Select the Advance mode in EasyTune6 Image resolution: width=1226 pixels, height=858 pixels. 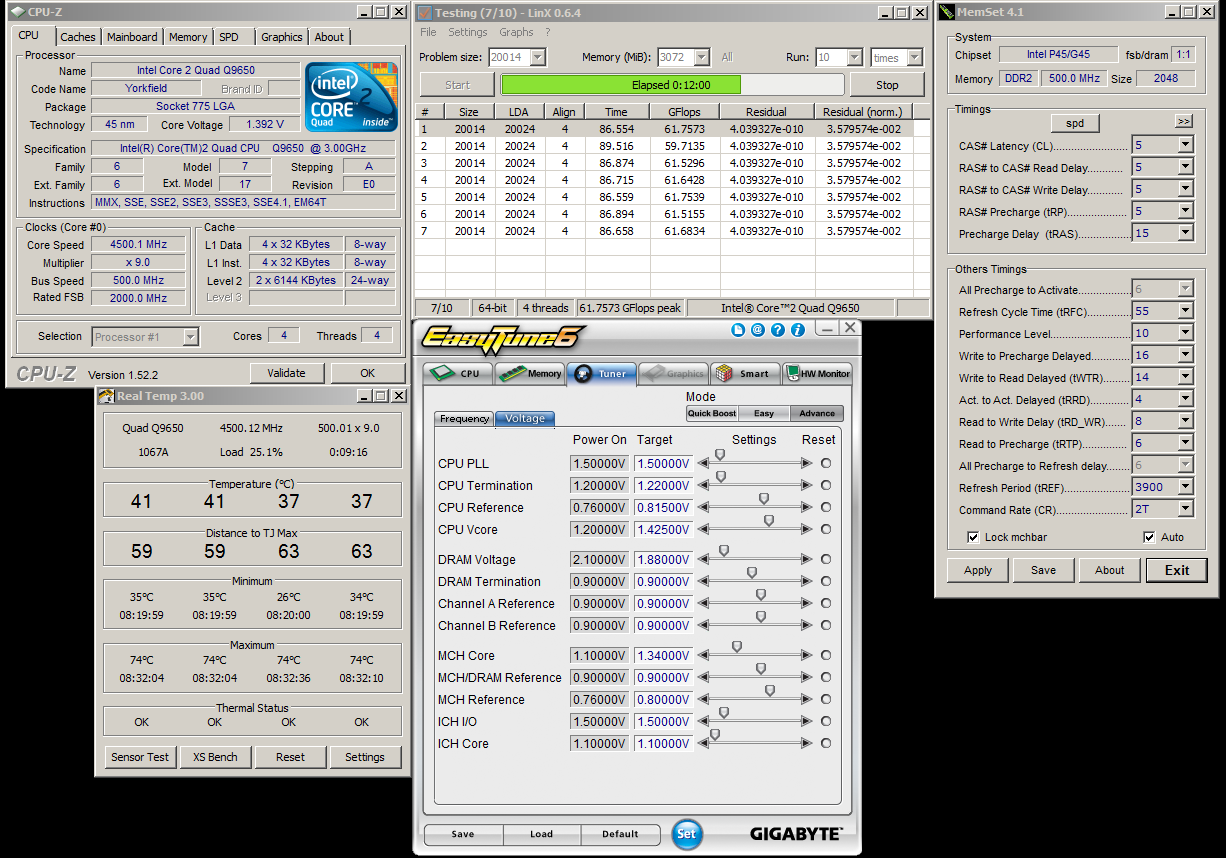[x=817, y=413]
